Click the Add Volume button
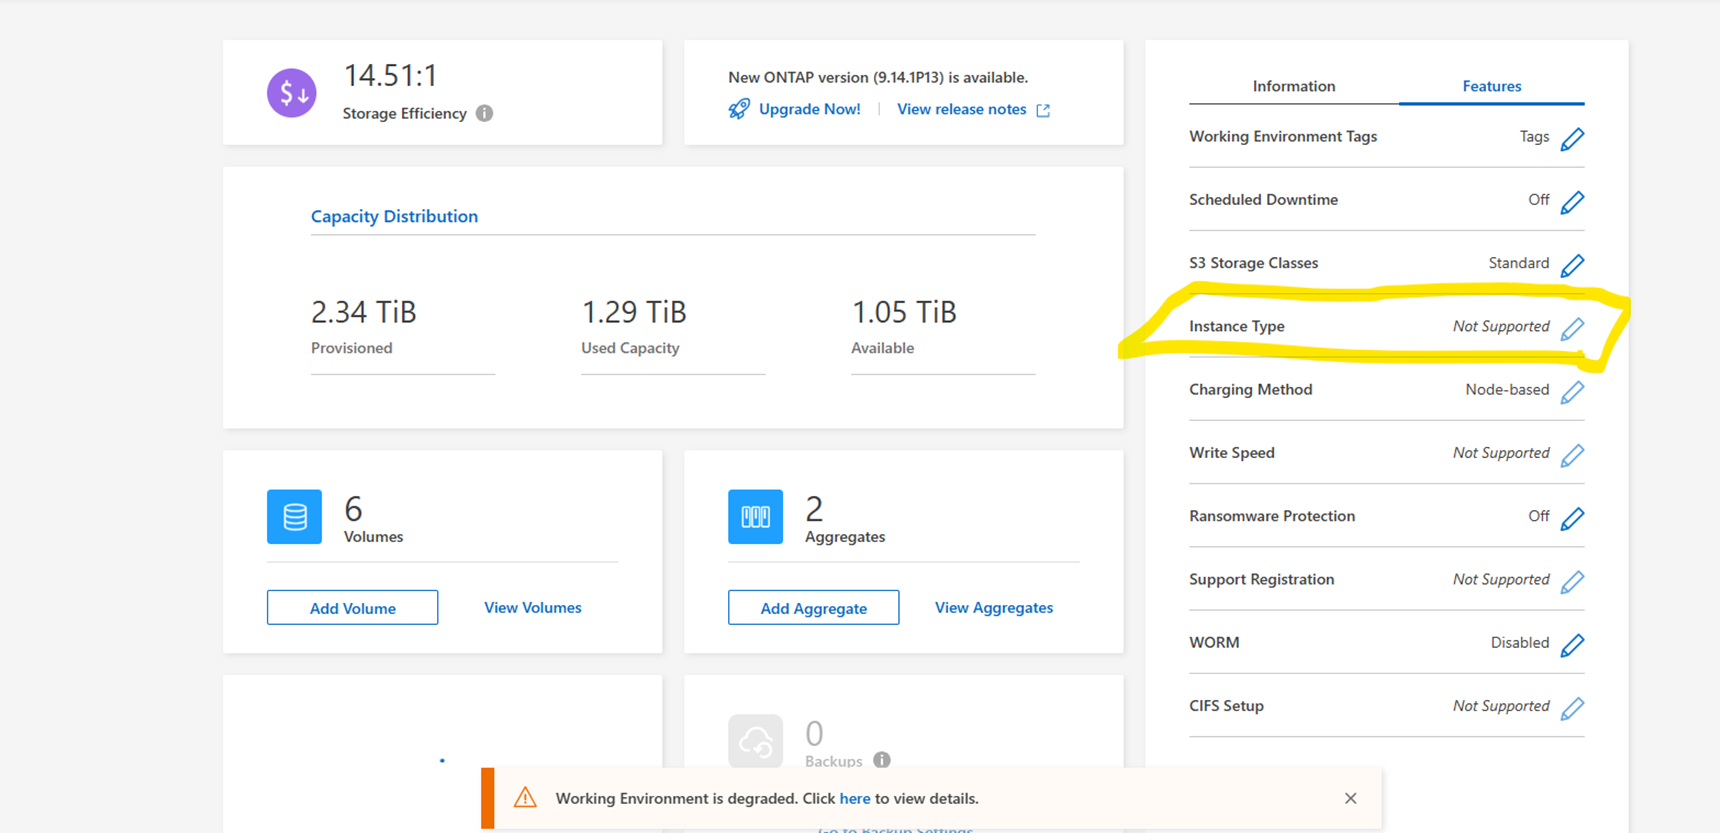This screenshot has width=1720, height=833. click(352, 608)
